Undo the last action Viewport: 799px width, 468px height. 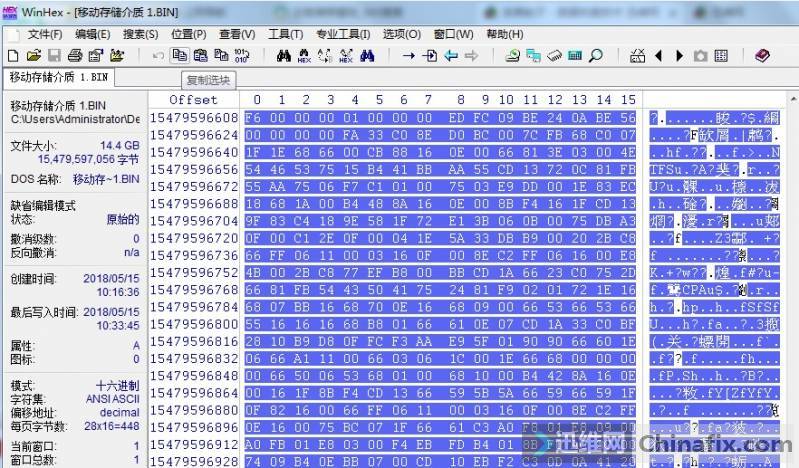[158, 56]
